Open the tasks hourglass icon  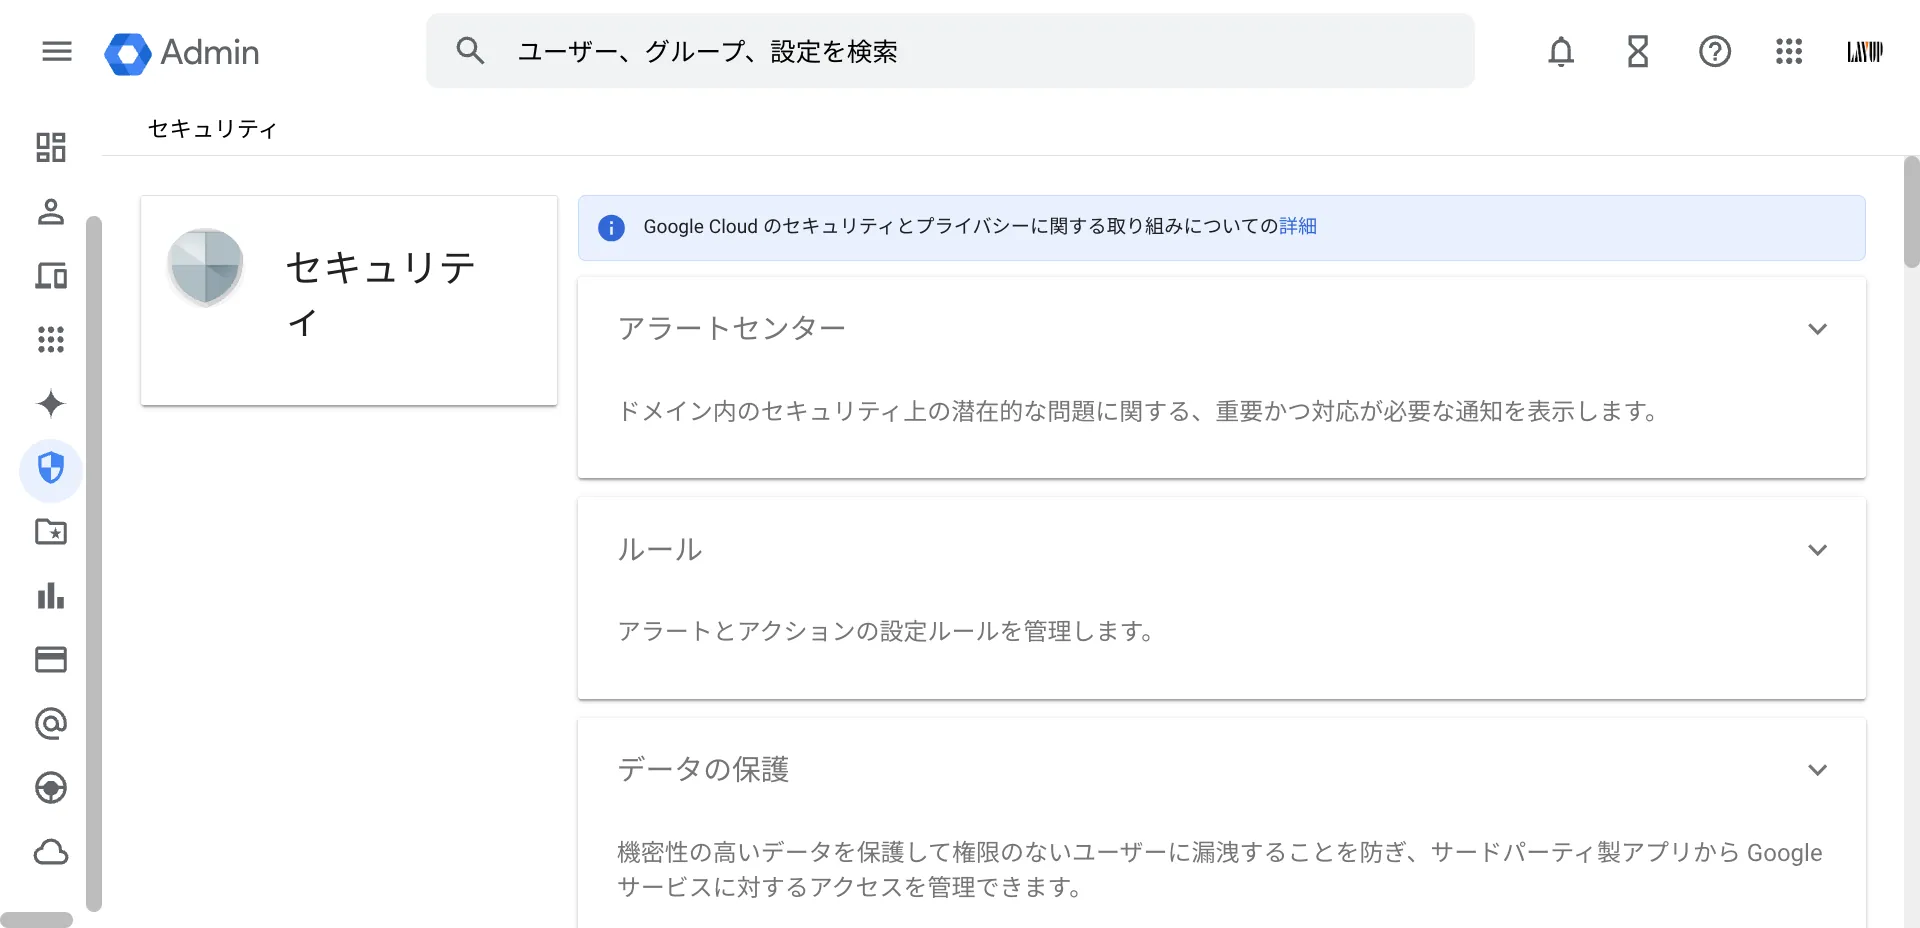pyautogui.click(x=1638, y=51)
